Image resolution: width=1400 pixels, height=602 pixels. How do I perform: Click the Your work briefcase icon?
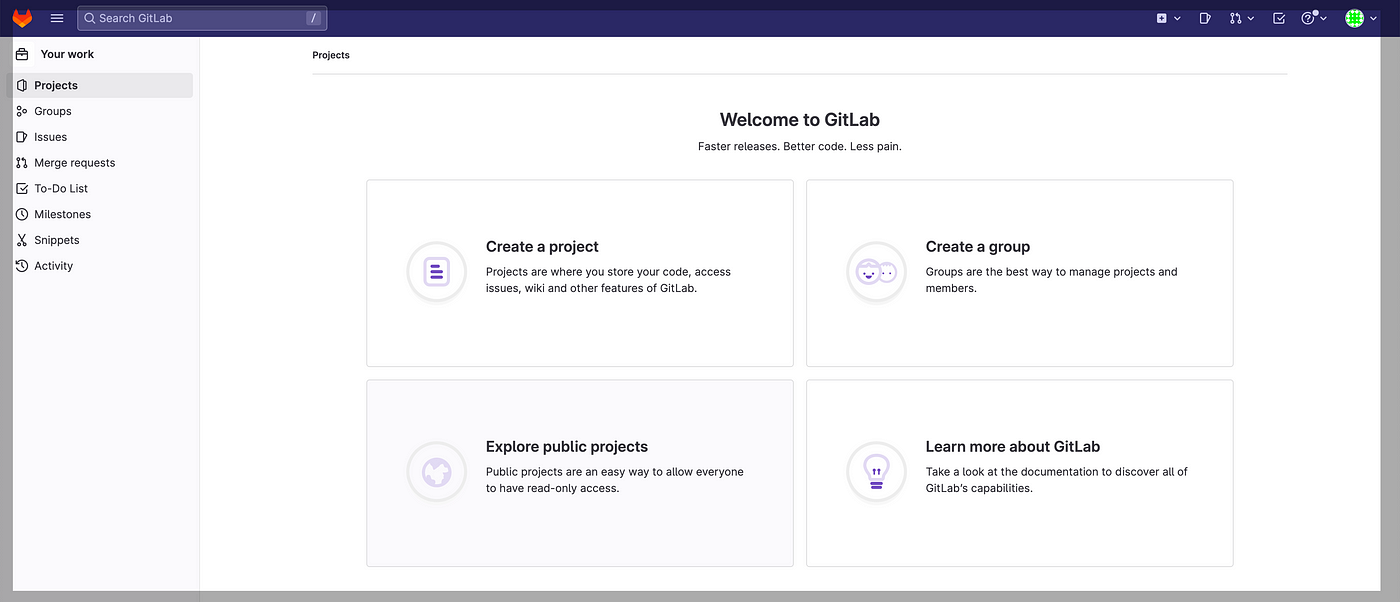(x=22, y=54)
